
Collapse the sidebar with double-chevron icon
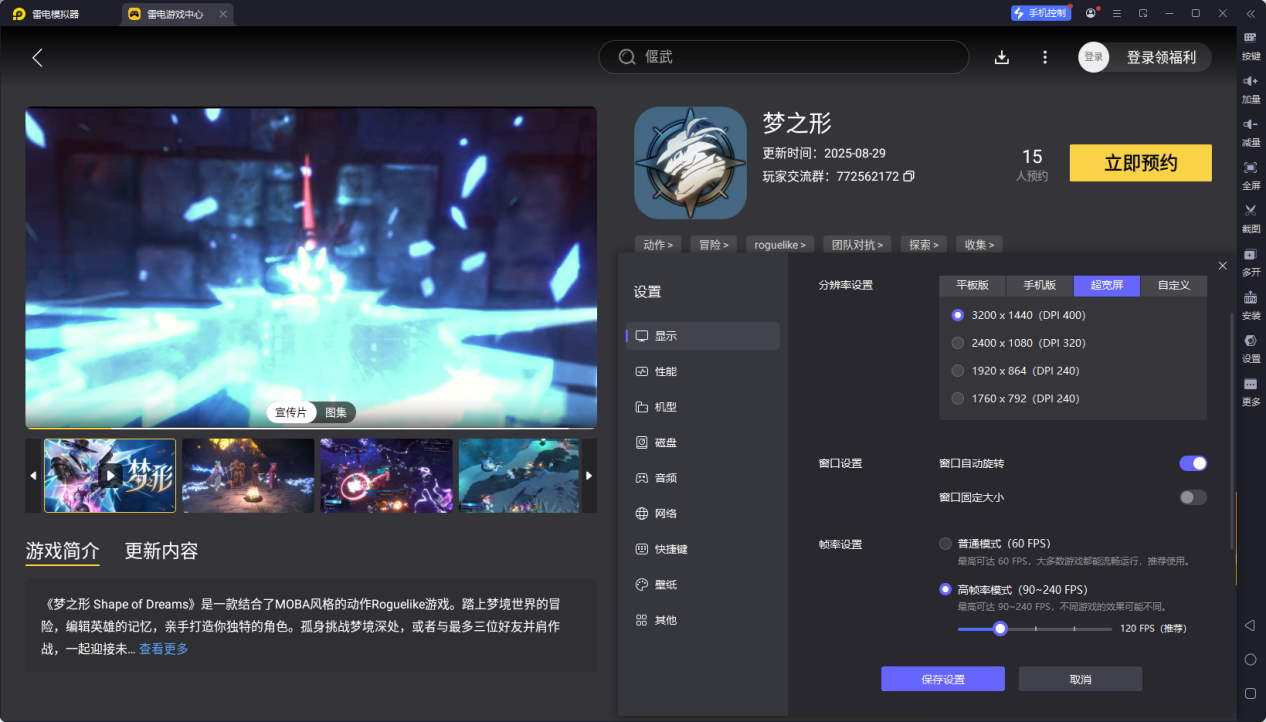click(1250, 13)
